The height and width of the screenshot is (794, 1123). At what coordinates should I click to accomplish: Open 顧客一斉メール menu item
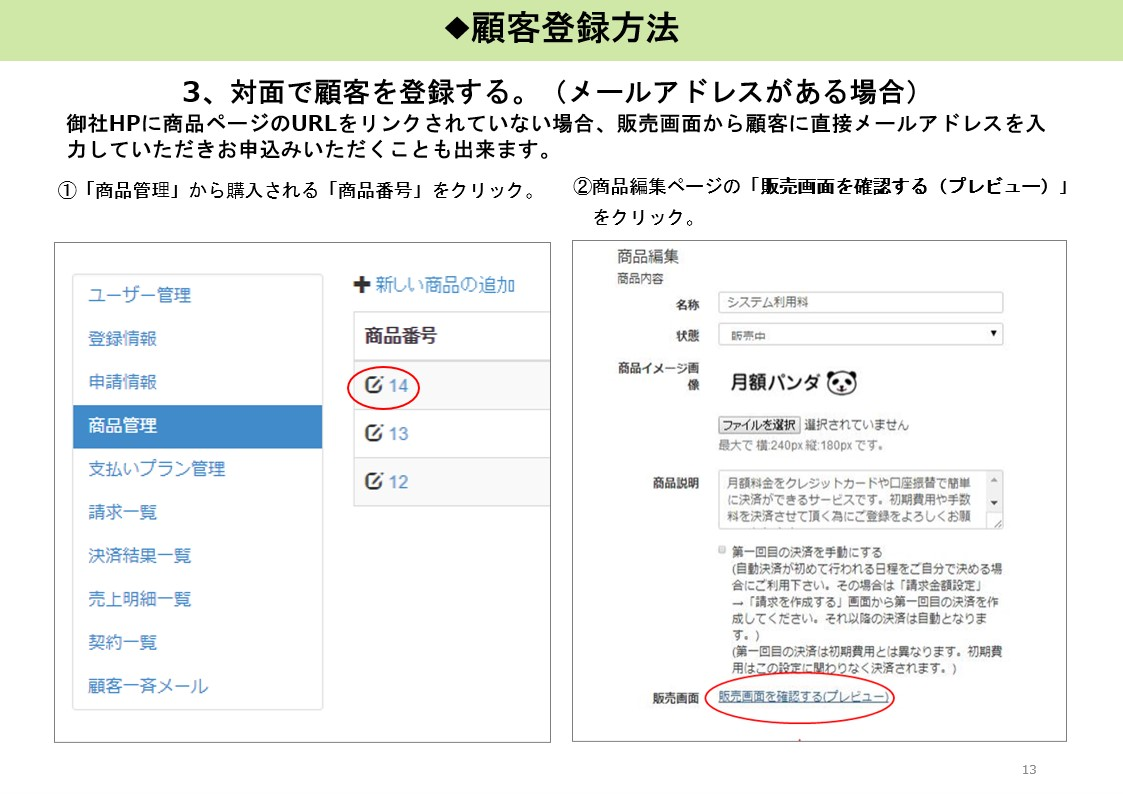pos(148,686)
